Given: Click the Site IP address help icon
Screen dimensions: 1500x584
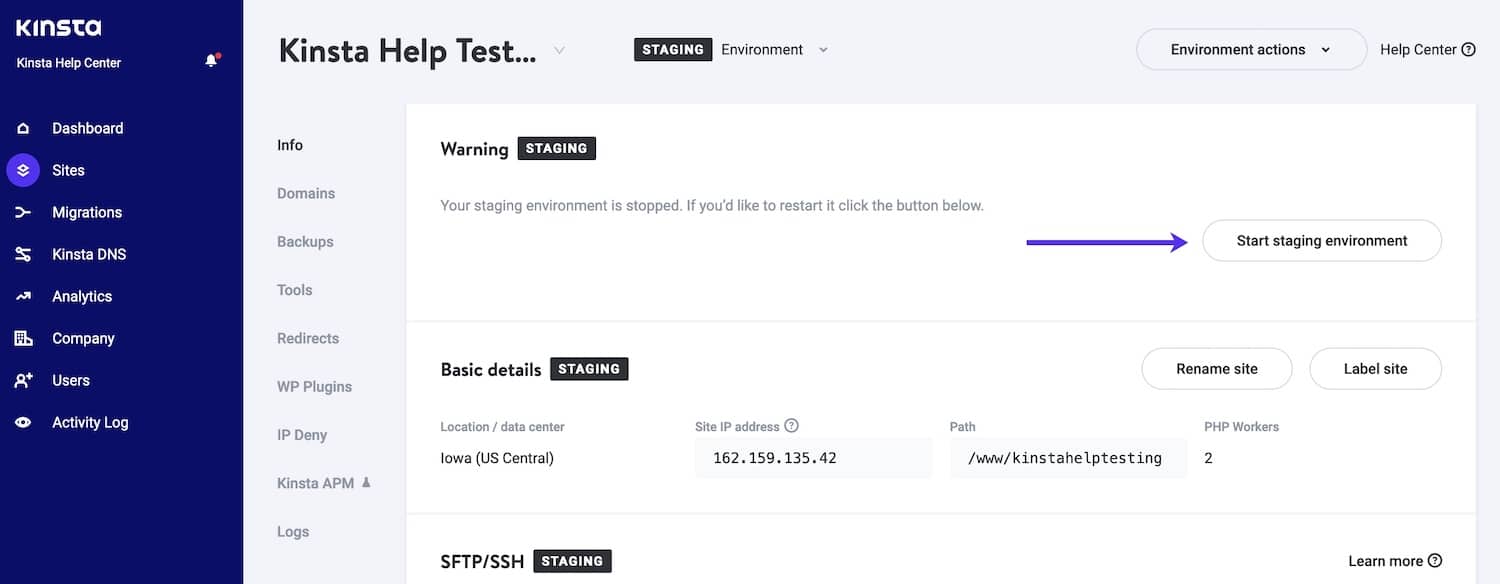Looking at the screenshot, I should pos(792,426).
